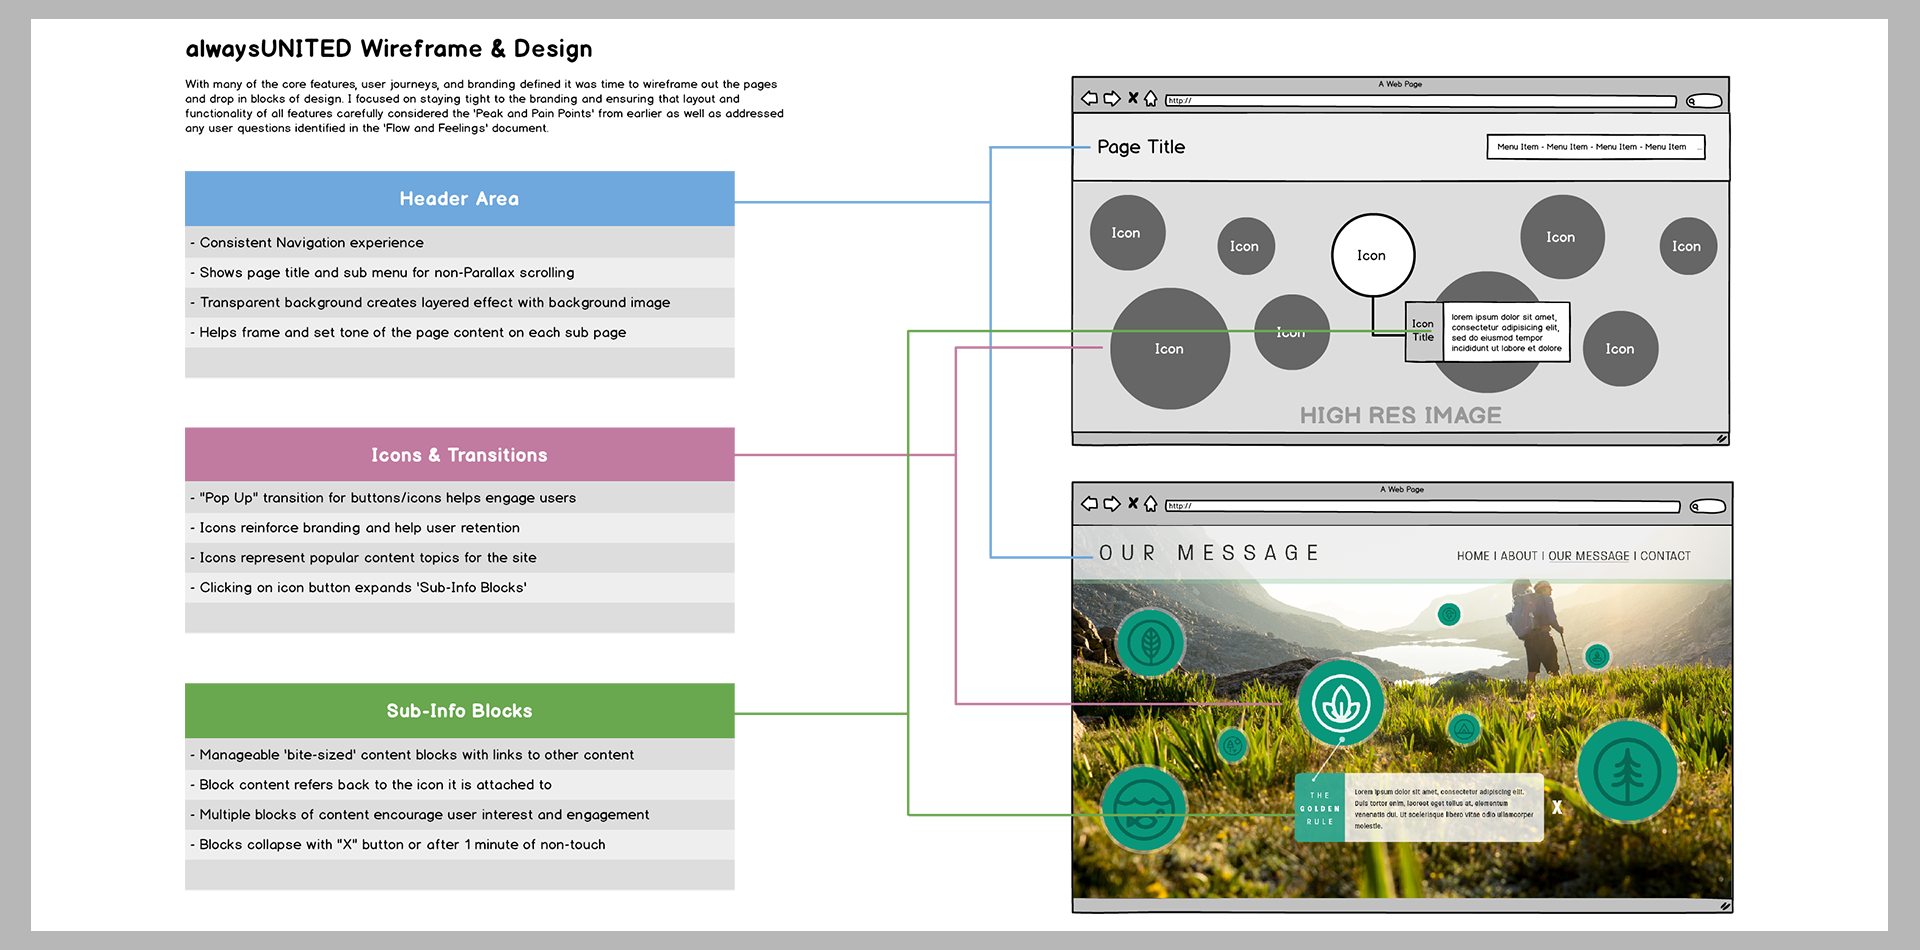Open the CONTACT navigation link

(x=1665, y=556)
